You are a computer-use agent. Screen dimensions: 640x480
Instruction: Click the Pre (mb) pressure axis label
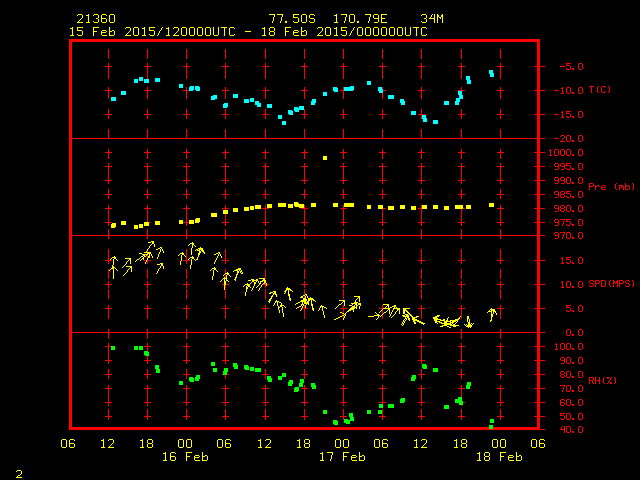click(x=611, y=187)
